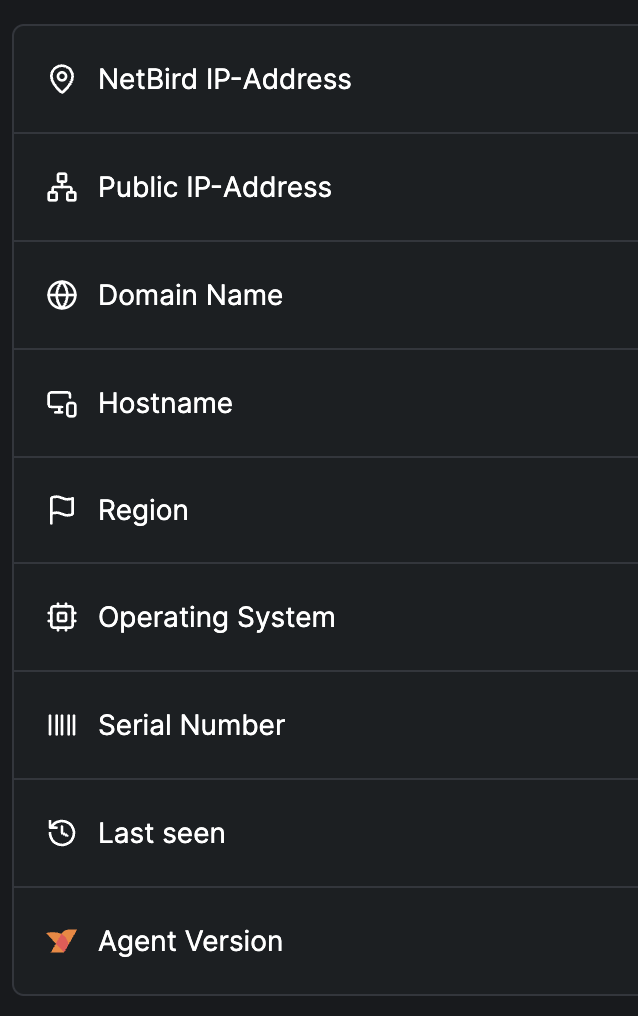Click empty area of the Region row
This screenshot has height=1016, width=638.
point(415,511)
